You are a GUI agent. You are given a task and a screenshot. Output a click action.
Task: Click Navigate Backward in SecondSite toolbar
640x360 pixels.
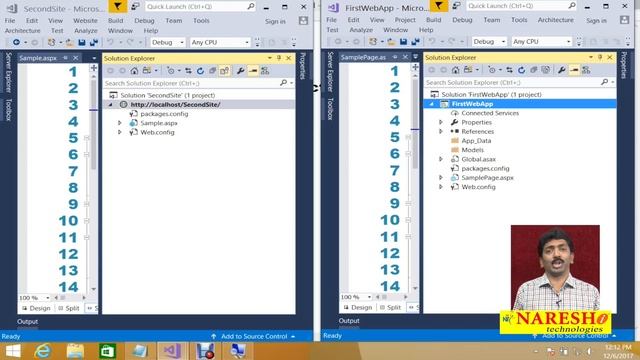(16, 42)
